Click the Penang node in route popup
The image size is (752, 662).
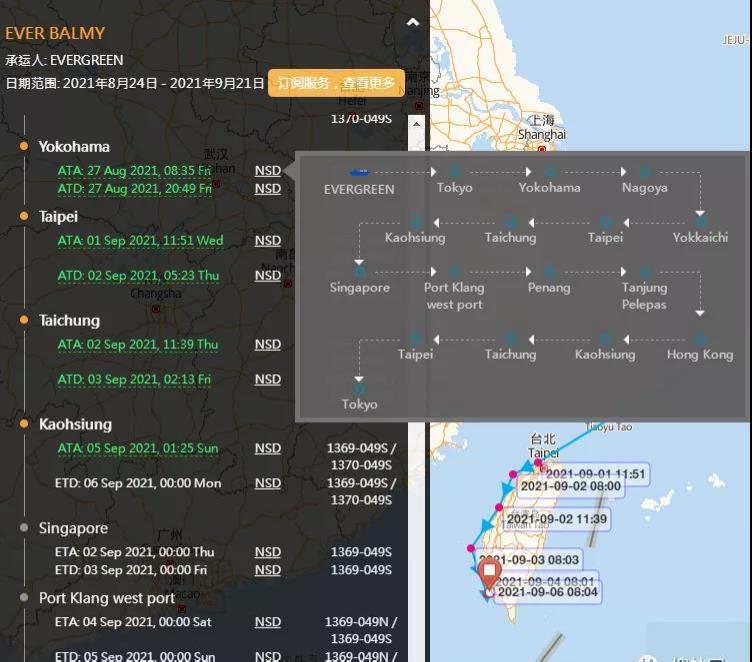point(550,272)
